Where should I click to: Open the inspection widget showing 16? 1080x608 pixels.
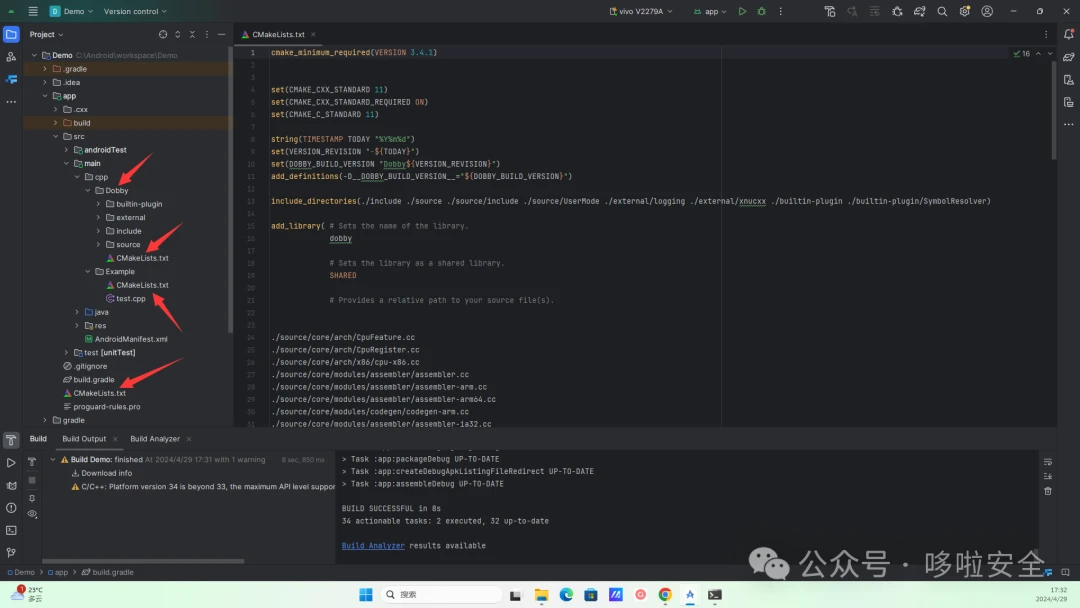click(x=1021, y=54)
